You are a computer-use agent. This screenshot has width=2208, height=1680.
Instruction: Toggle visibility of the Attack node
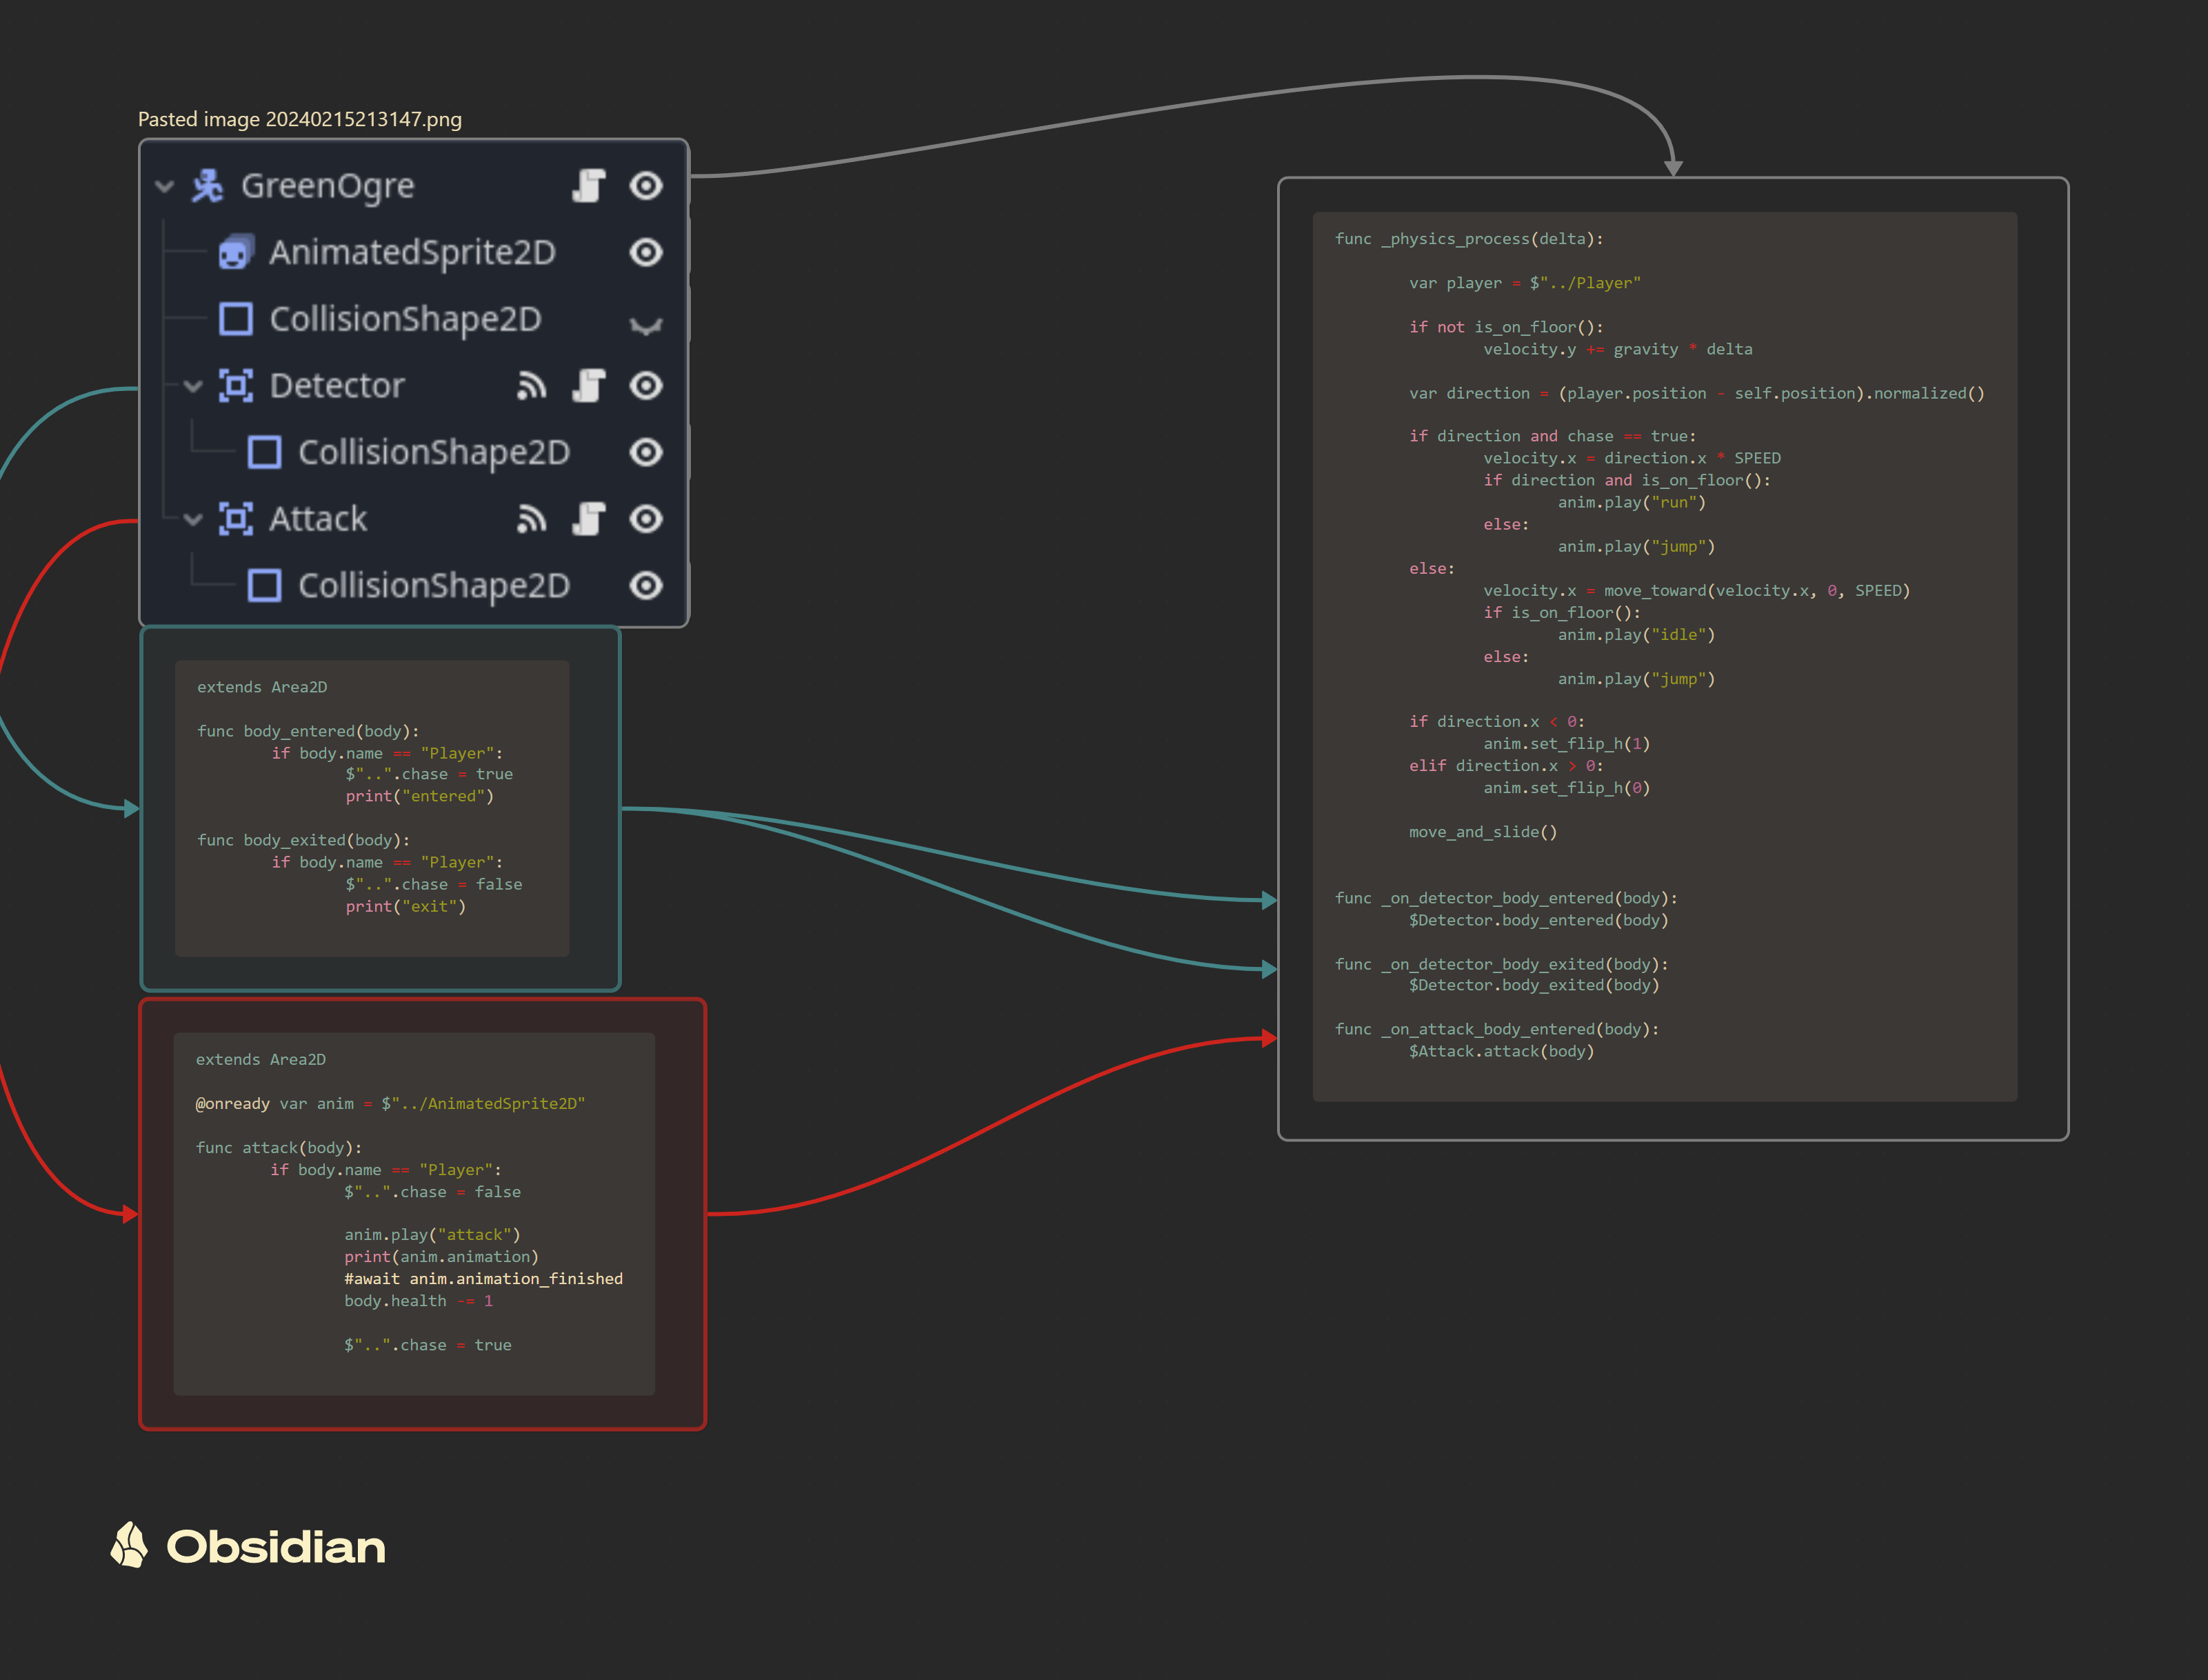[646, 519]
